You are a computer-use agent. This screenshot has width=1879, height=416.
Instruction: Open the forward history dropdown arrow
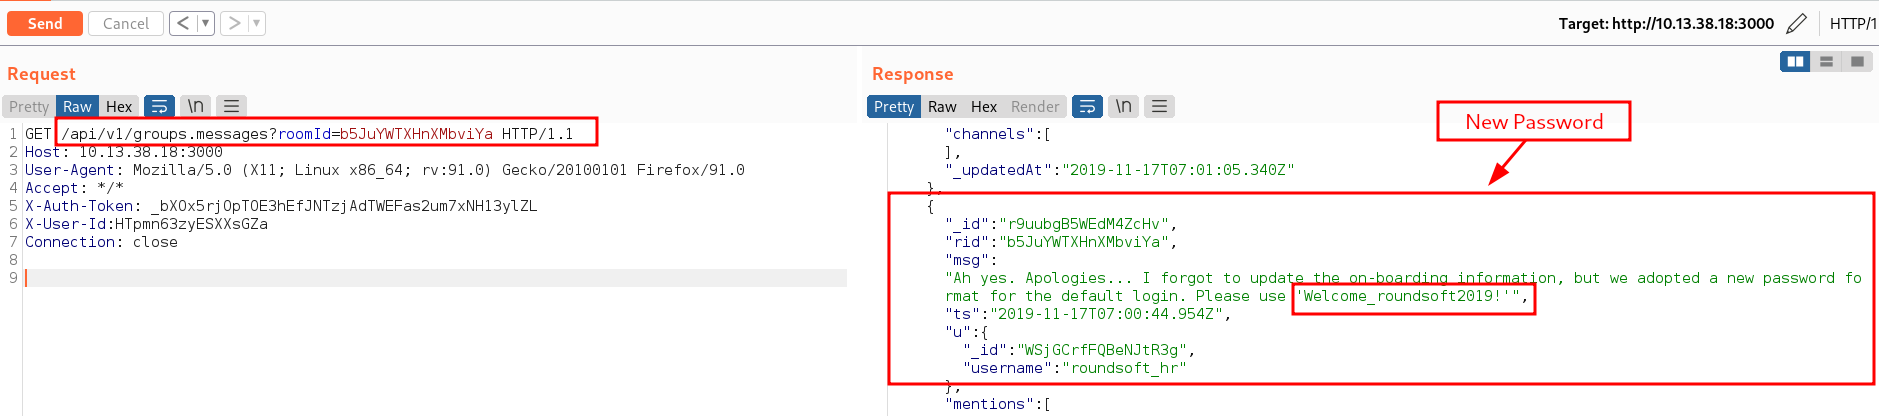click(256, 23)
